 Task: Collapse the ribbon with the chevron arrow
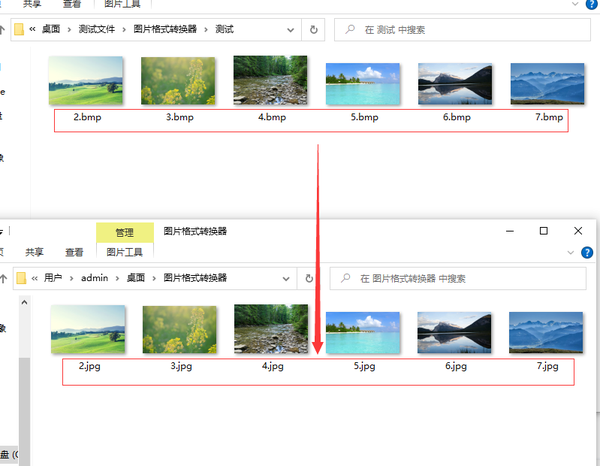(x=571, y=253)
